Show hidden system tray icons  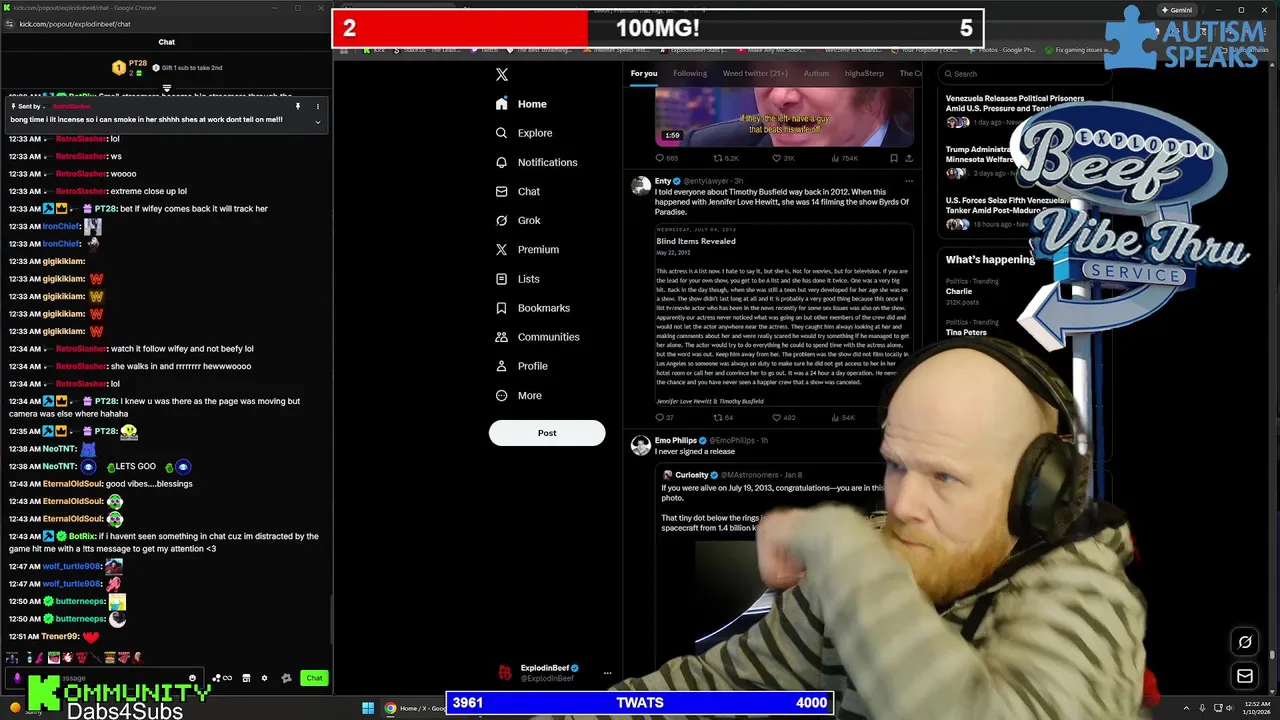tap(1186, 708)
